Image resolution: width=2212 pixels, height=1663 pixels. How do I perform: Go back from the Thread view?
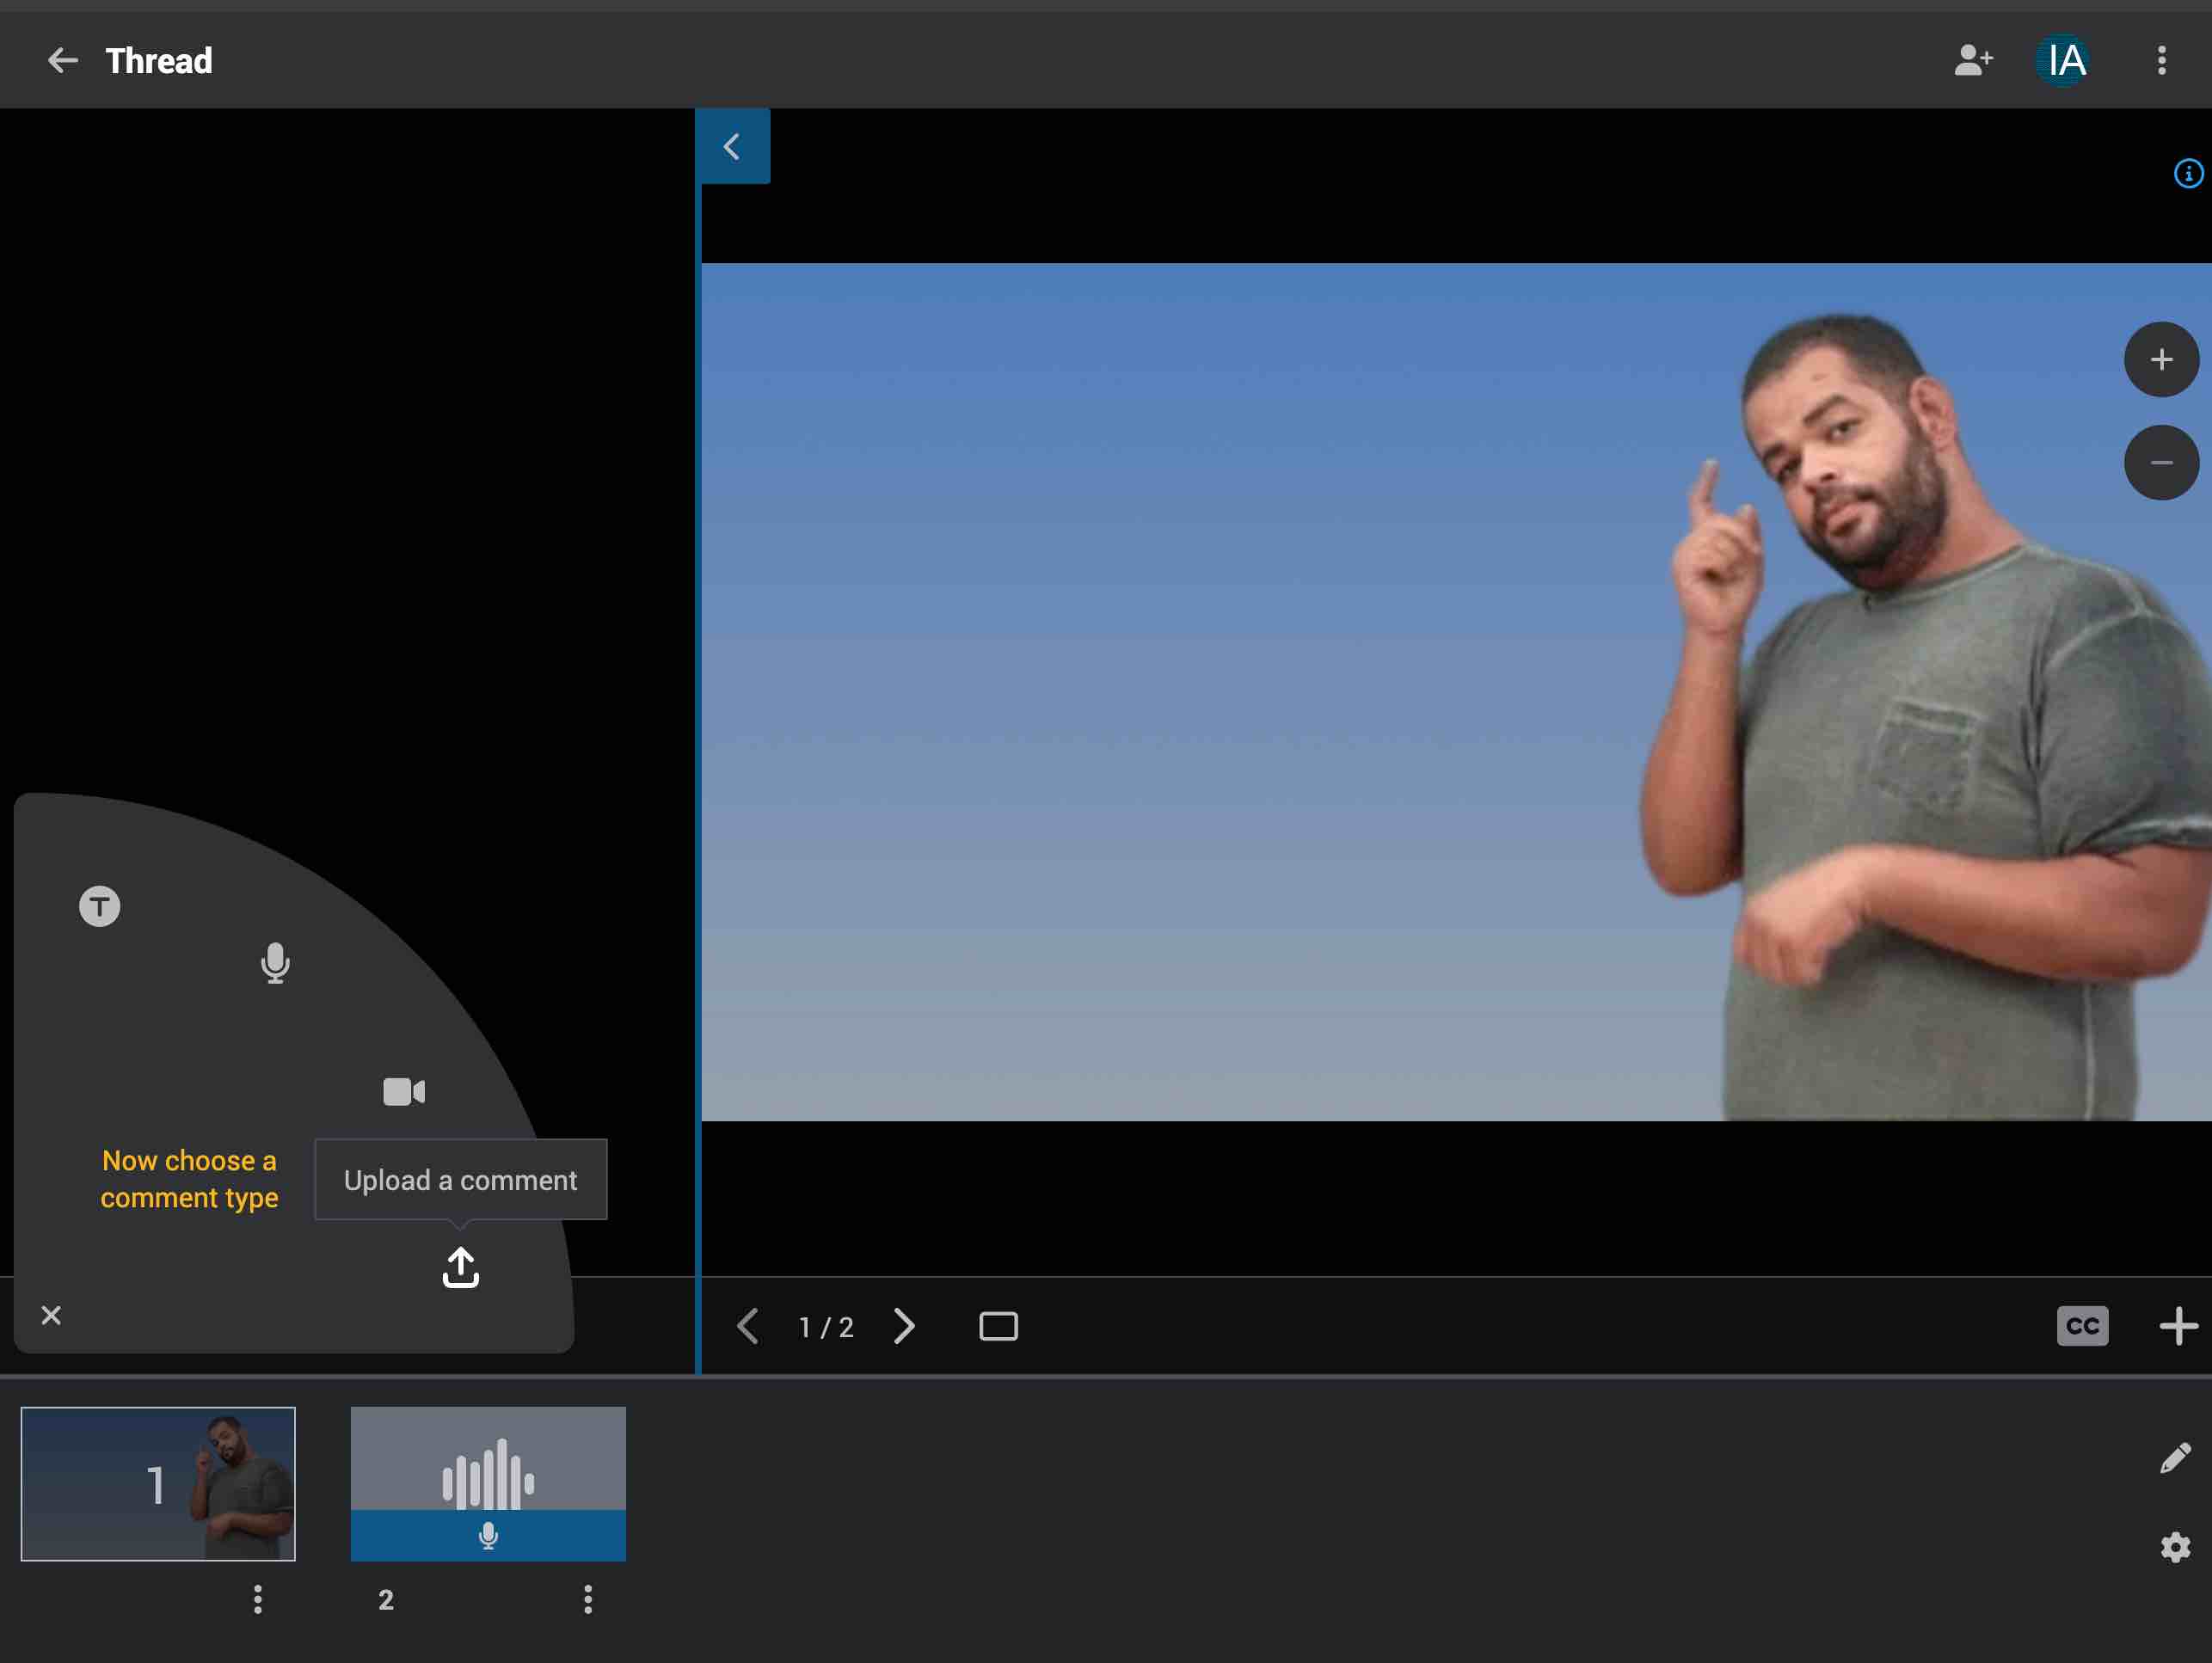pyautogui.click(x=63, y=60)
